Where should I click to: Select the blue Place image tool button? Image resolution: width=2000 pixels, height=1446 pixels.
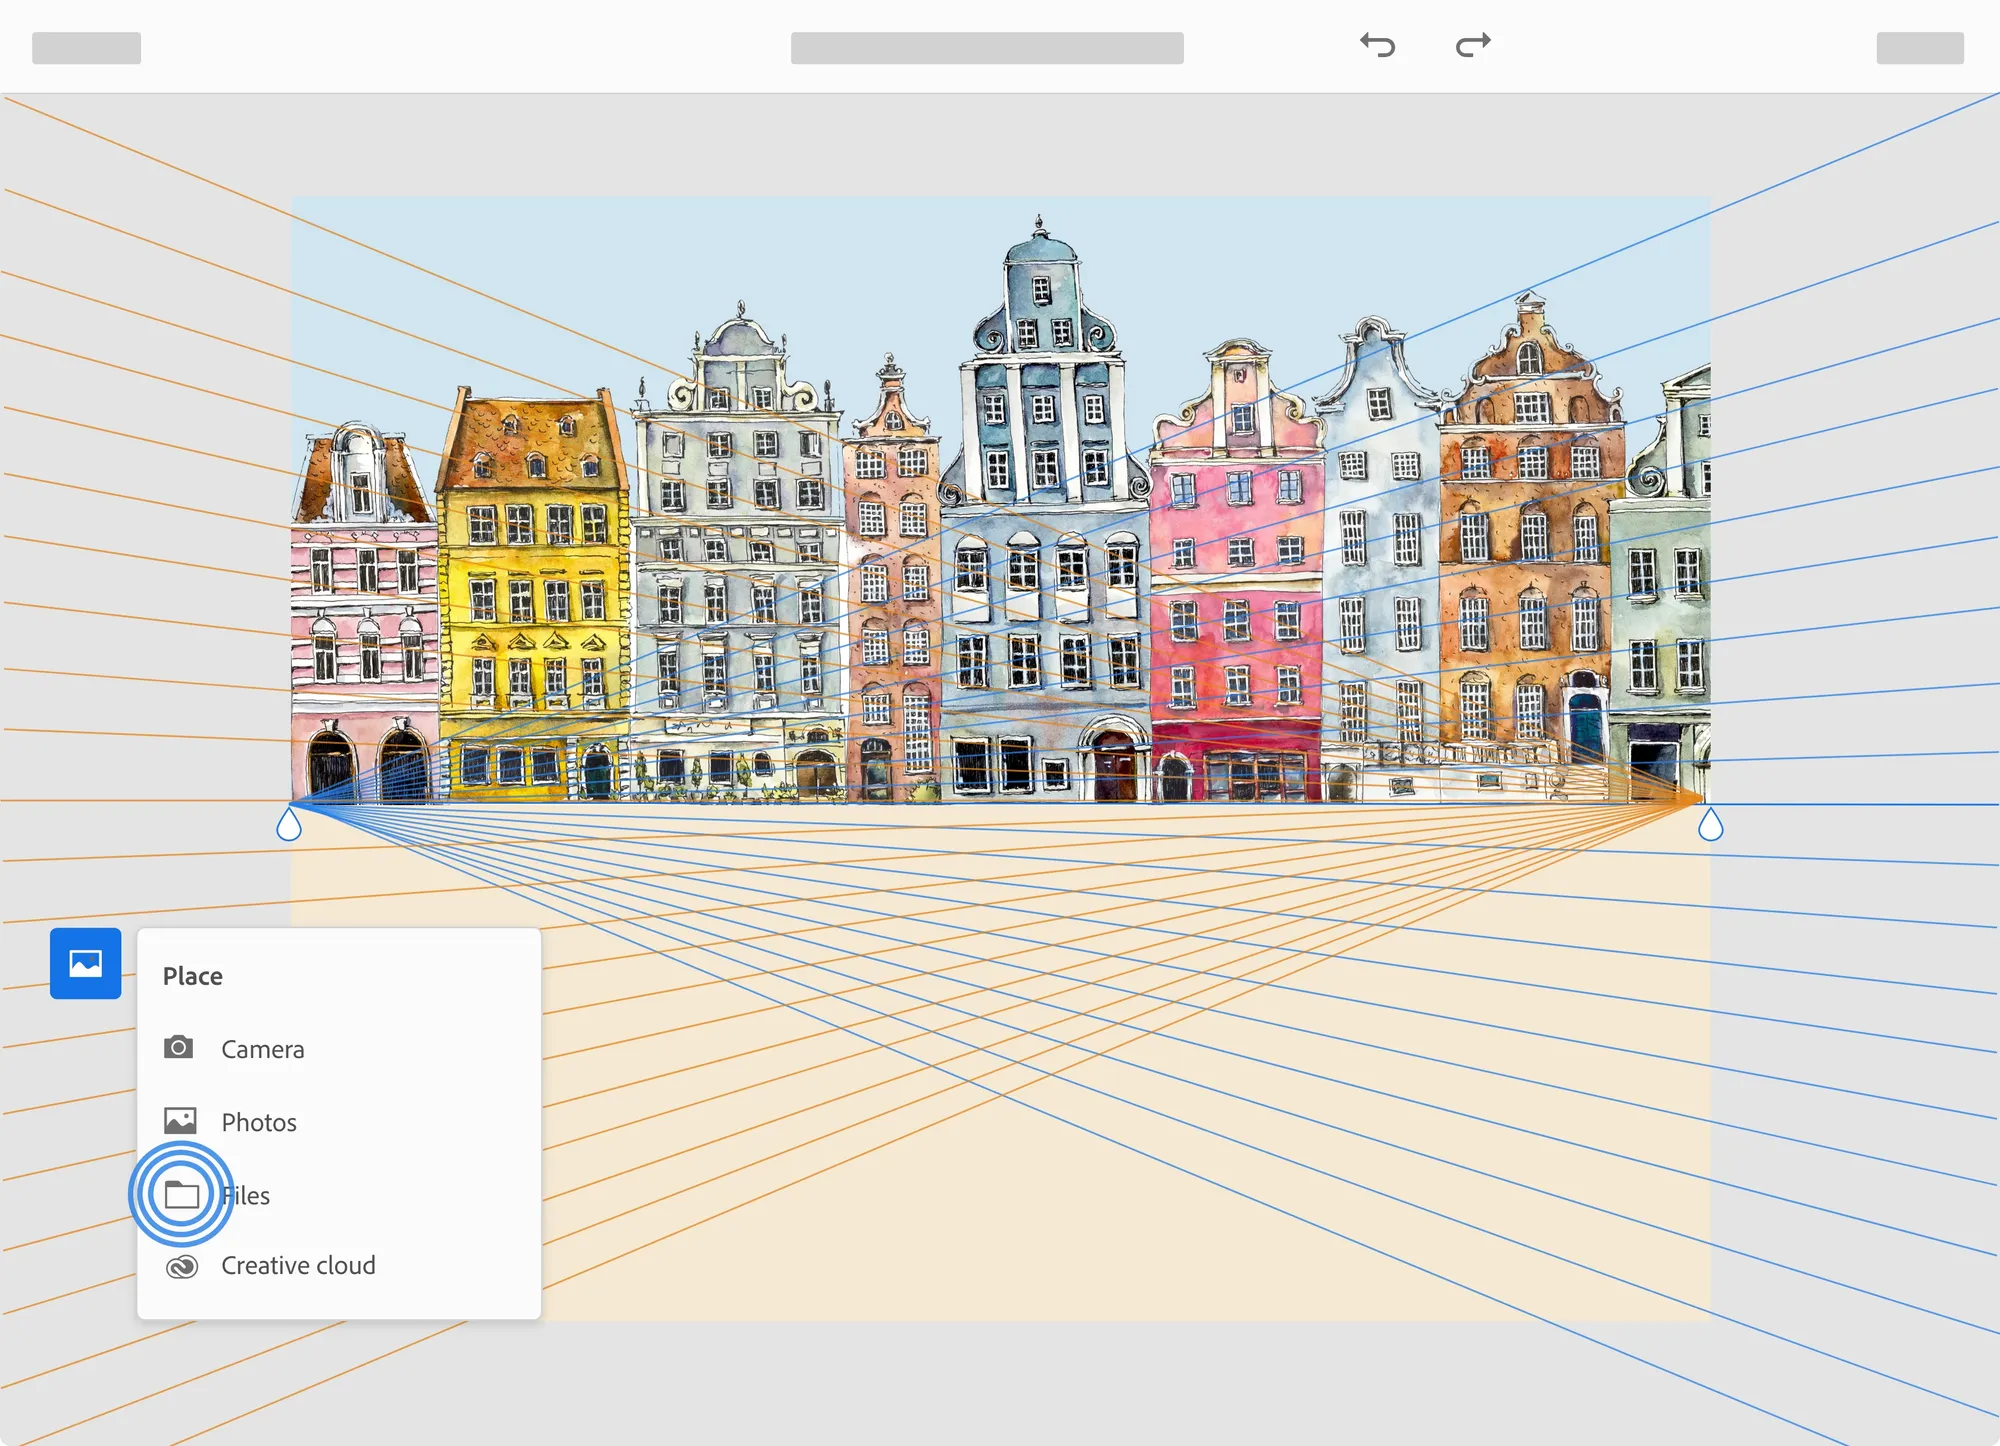(86, 963)
